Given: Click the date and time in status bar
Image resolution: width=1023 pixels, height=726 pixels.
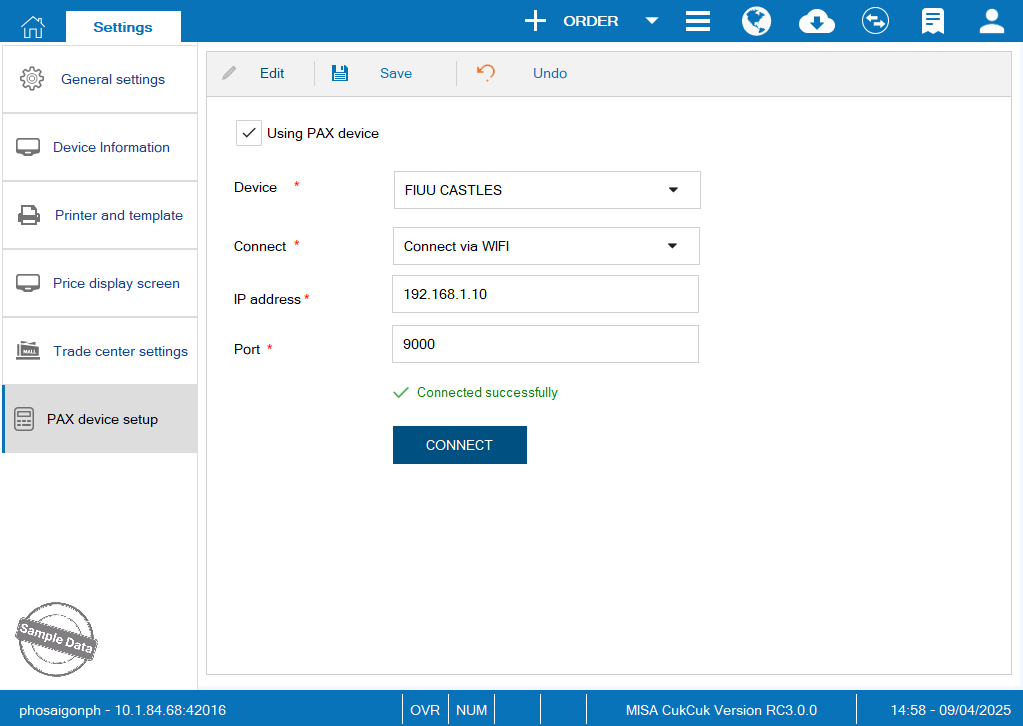Looking at the screenshot, I should [x=951, y=710].
